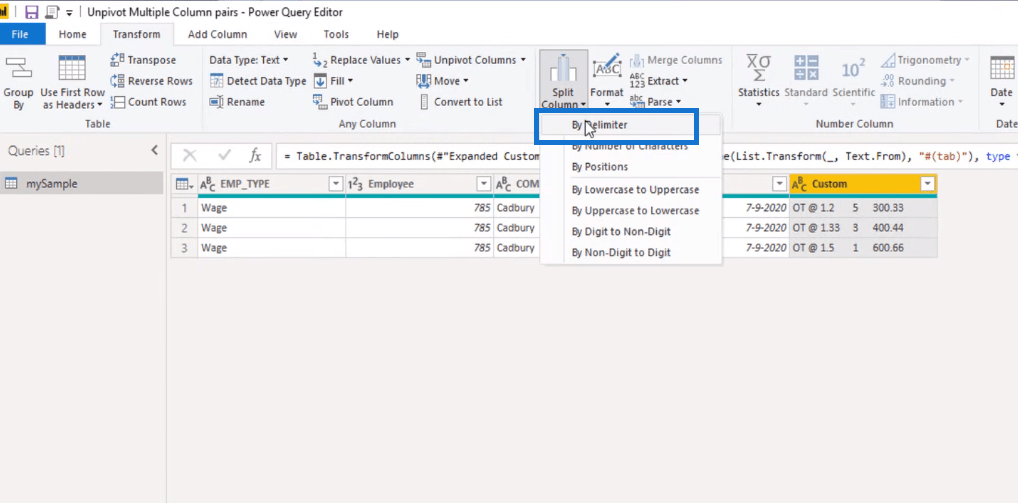The height and width of the screenshot is (503, 1018).
Task: Switch to the View tab
Action: pyautogui.click(x=286, y=34)
